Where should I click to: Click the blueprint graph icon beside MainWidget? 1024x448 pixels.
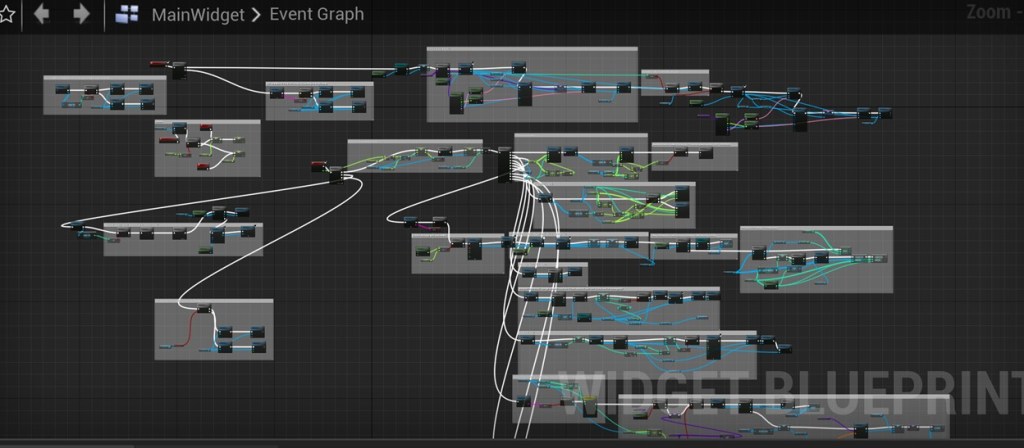[127, 15]
